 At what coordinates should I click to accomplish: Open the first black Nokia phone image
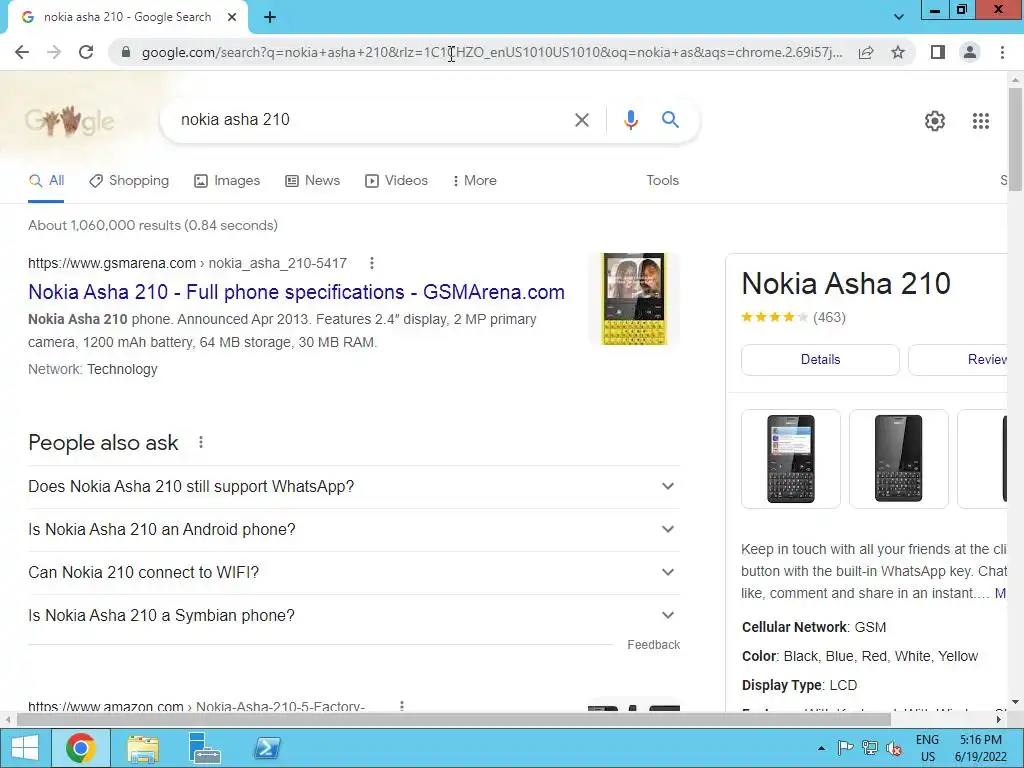click(791, 458)
